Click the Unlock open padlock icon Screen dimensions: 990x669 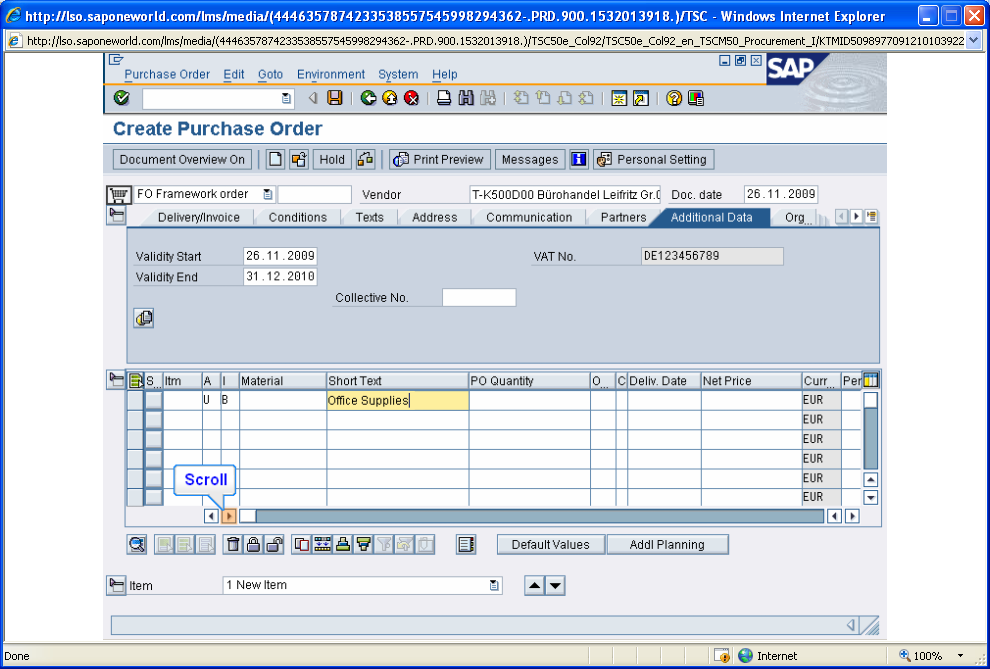click(274, 544)
